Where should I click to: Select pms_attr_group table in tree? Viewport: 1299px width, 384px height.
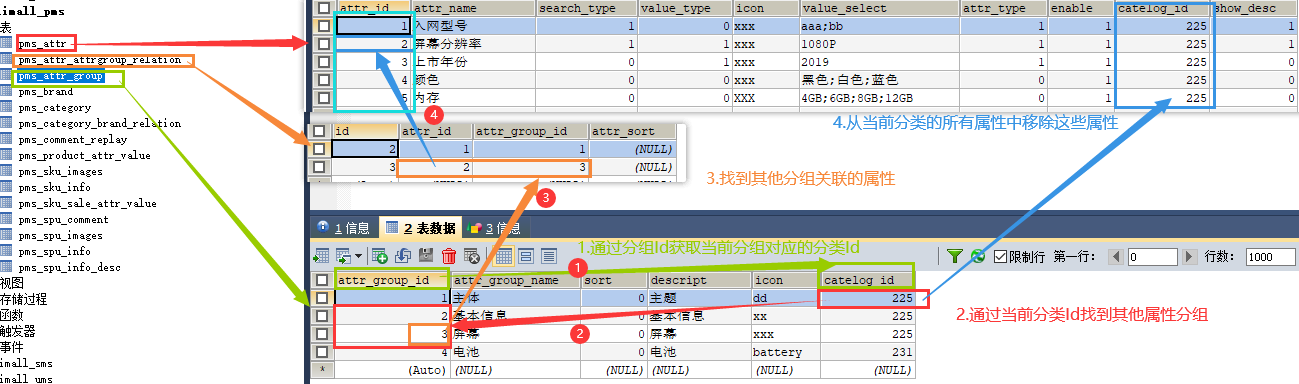pyautogui.click(x=61, y=76)
